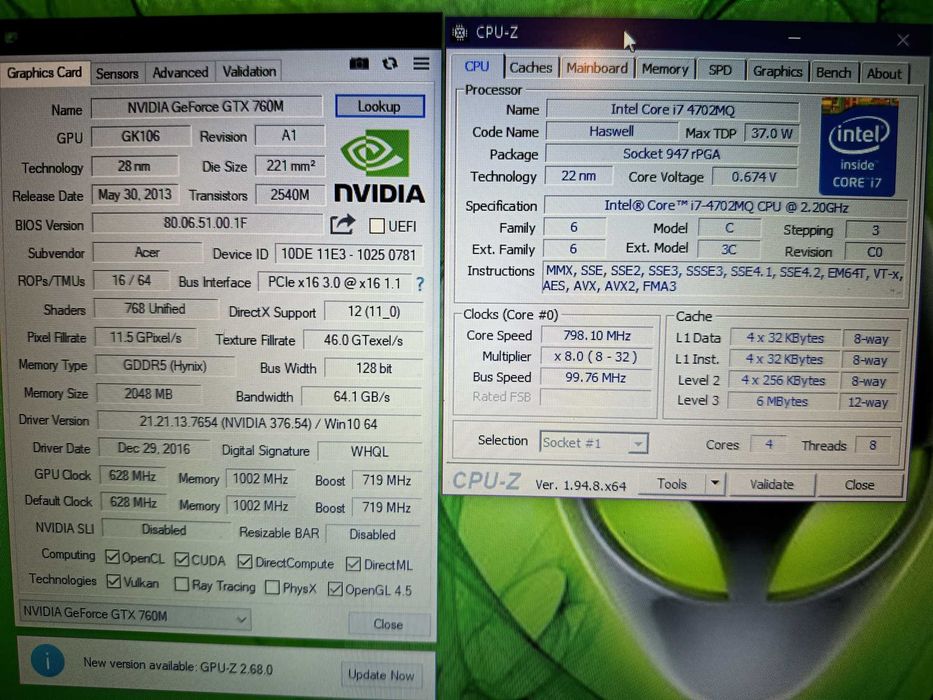Select the Graphics Card tab

[x=45, y=73]
